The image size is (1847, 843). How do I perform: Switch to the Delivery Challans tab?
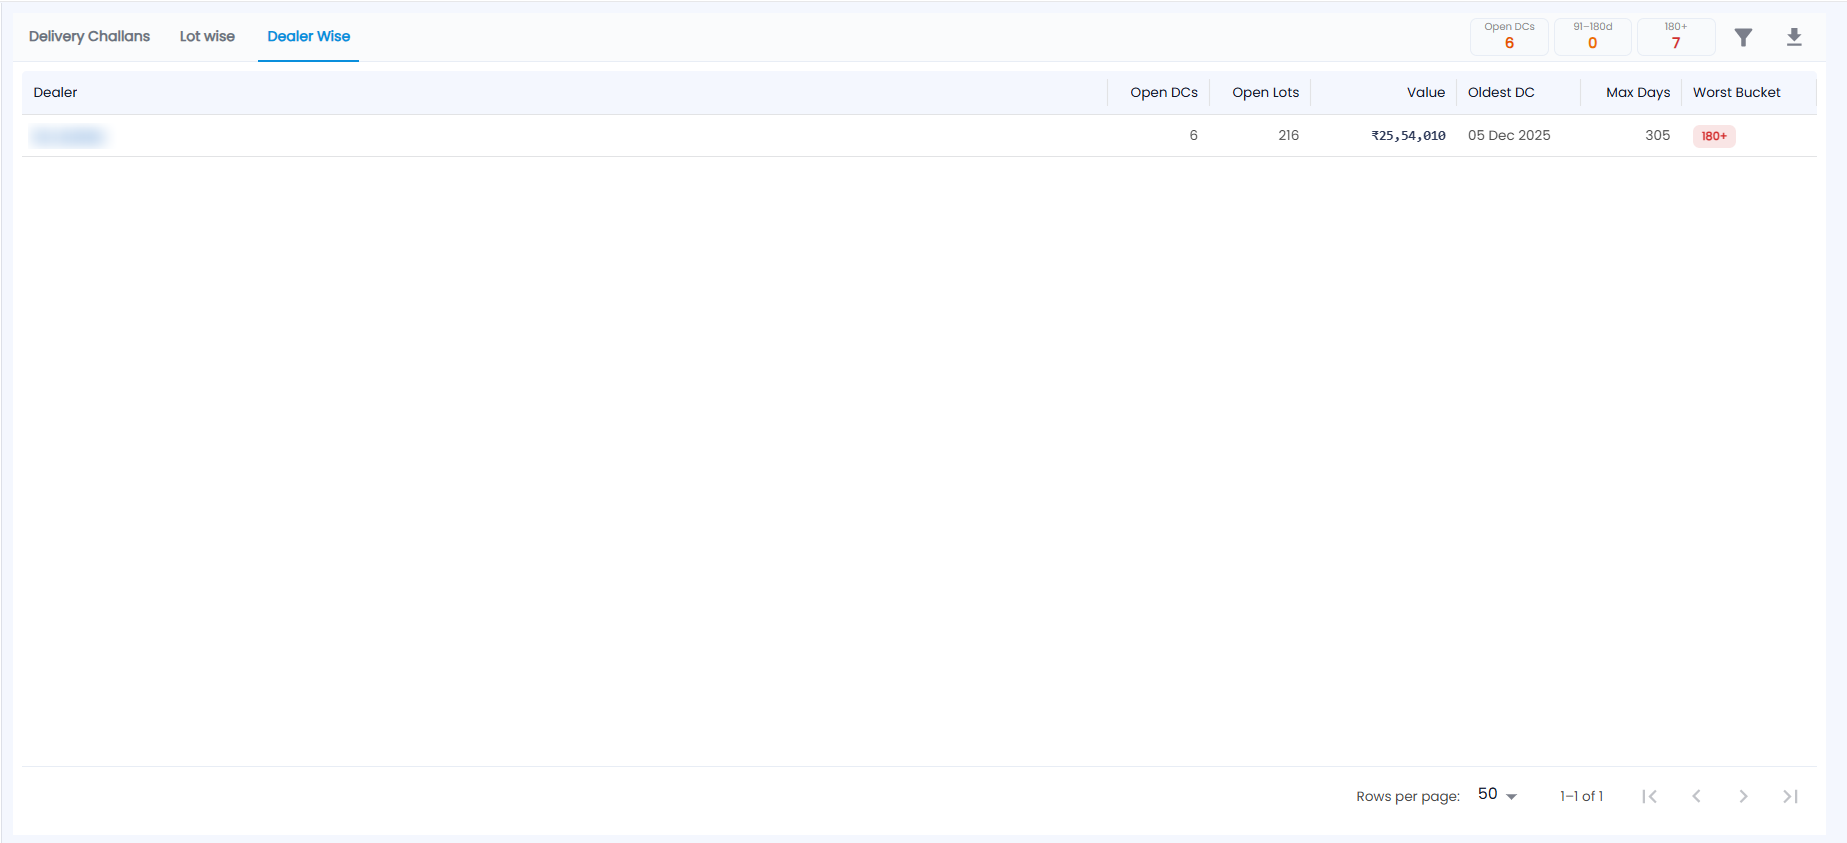click(89, 36)
